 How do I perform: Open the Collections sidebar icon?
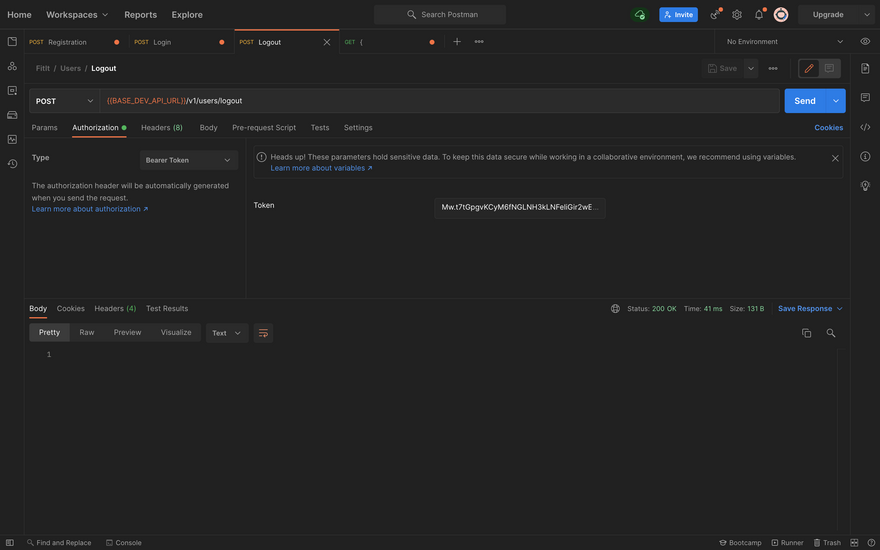[x=12, y=42]
